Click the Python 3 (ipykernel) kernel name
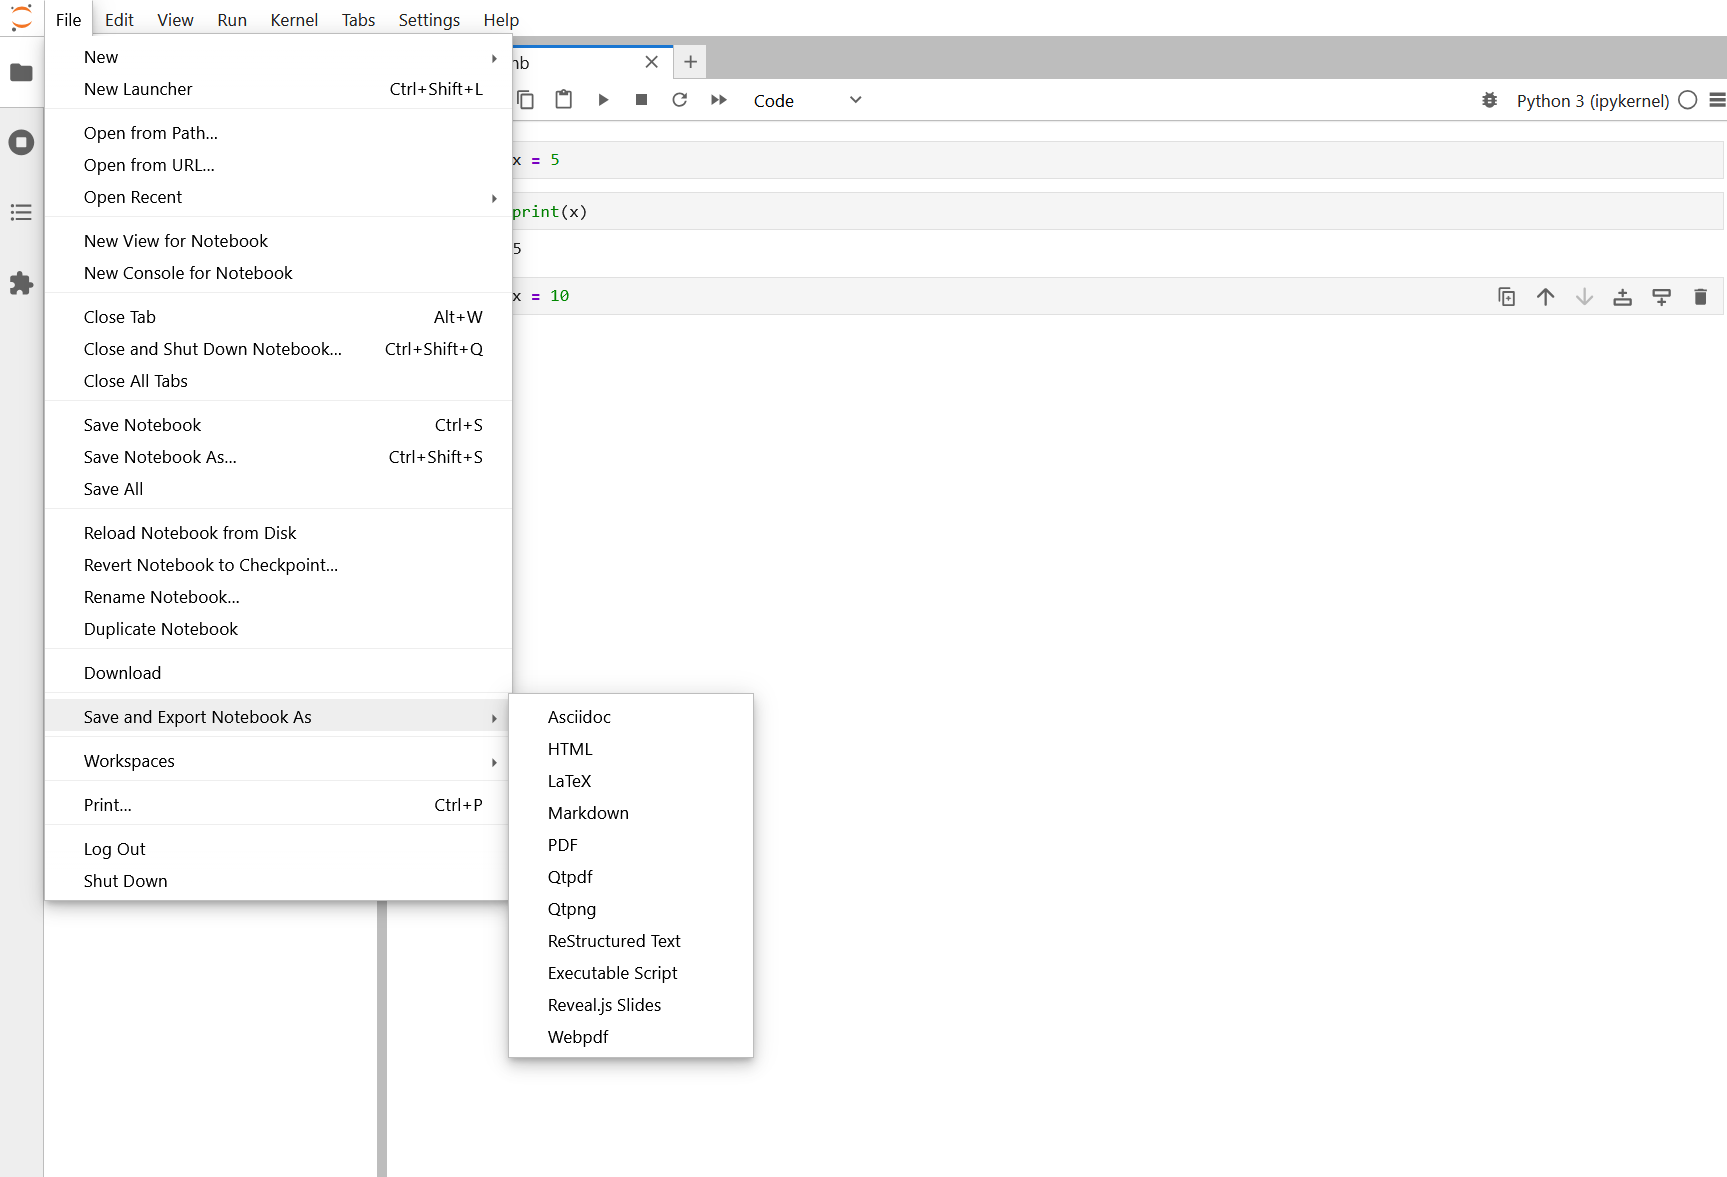The width and height of the screenshot is (1727, 1177). [x=1593, y=100]
